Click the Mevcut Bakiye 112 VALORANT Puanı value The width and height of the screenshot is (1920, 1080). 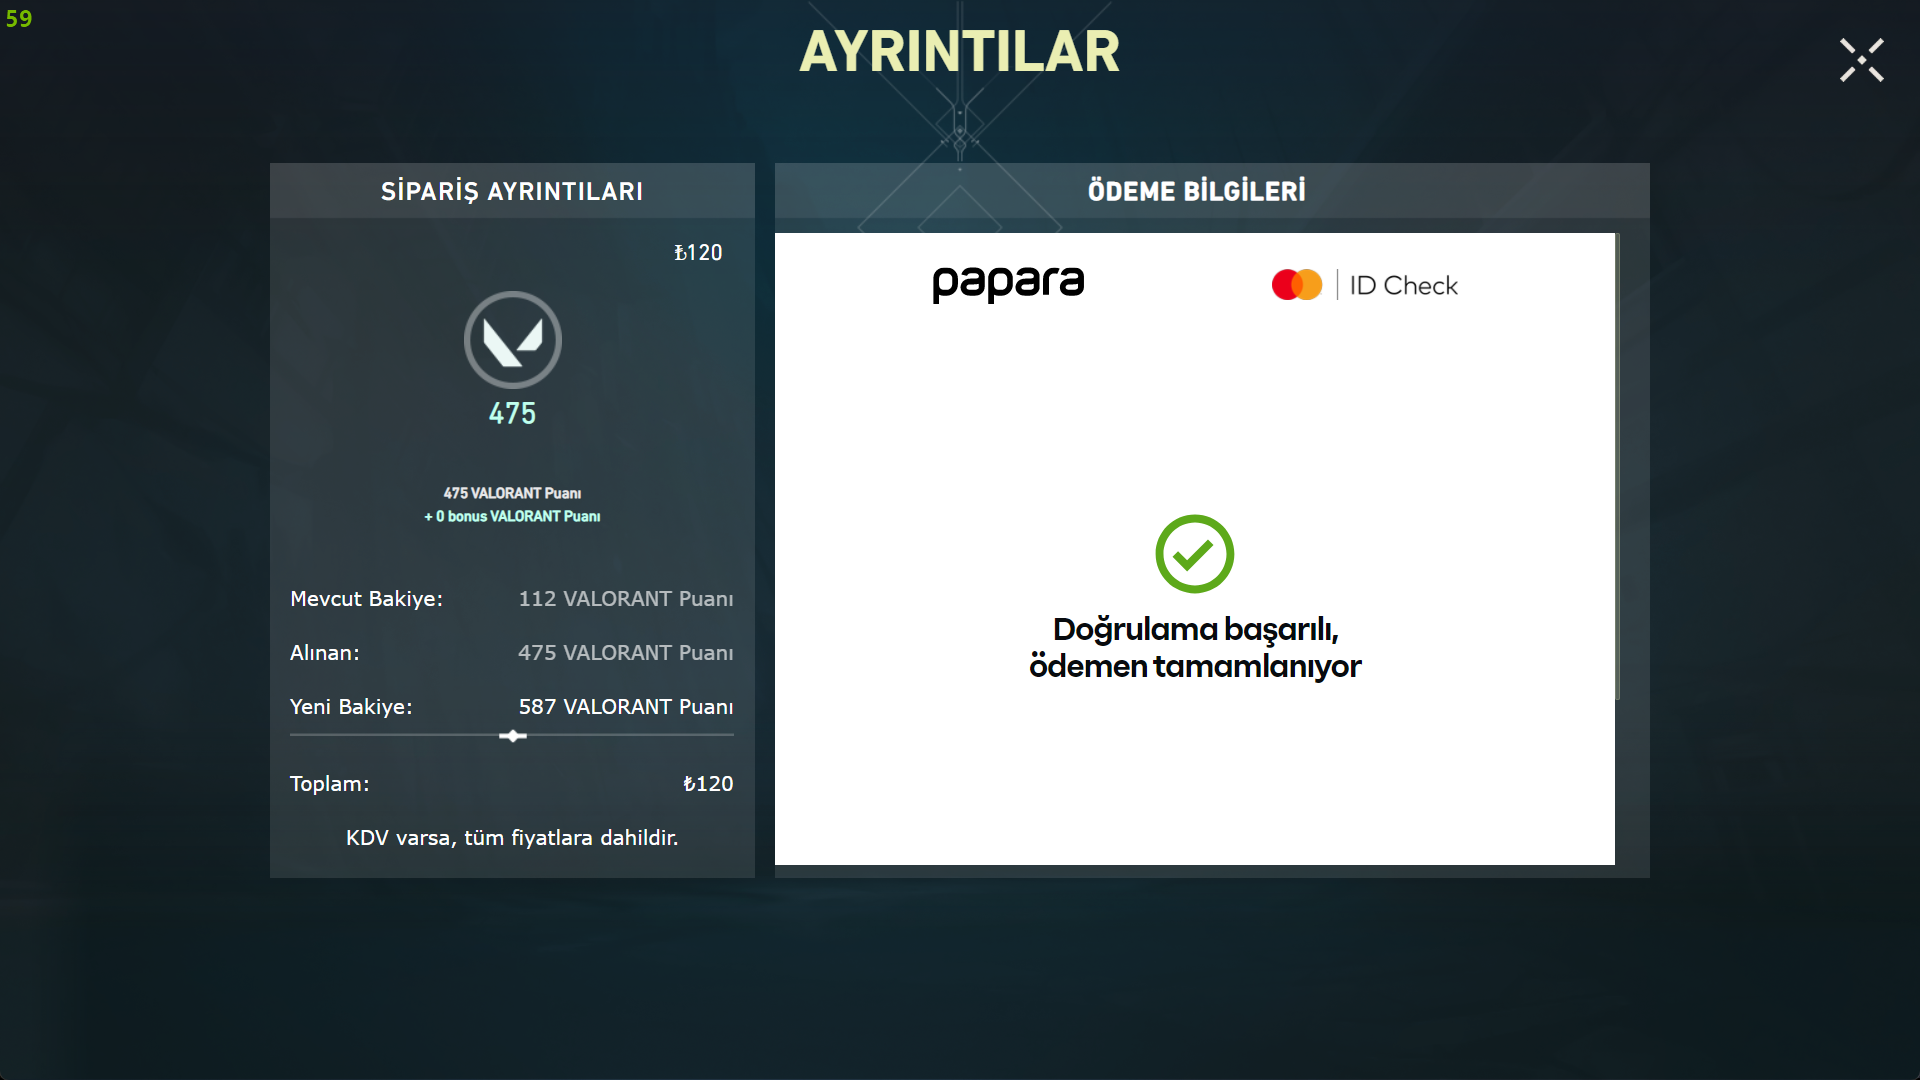(x=625, y=599)
